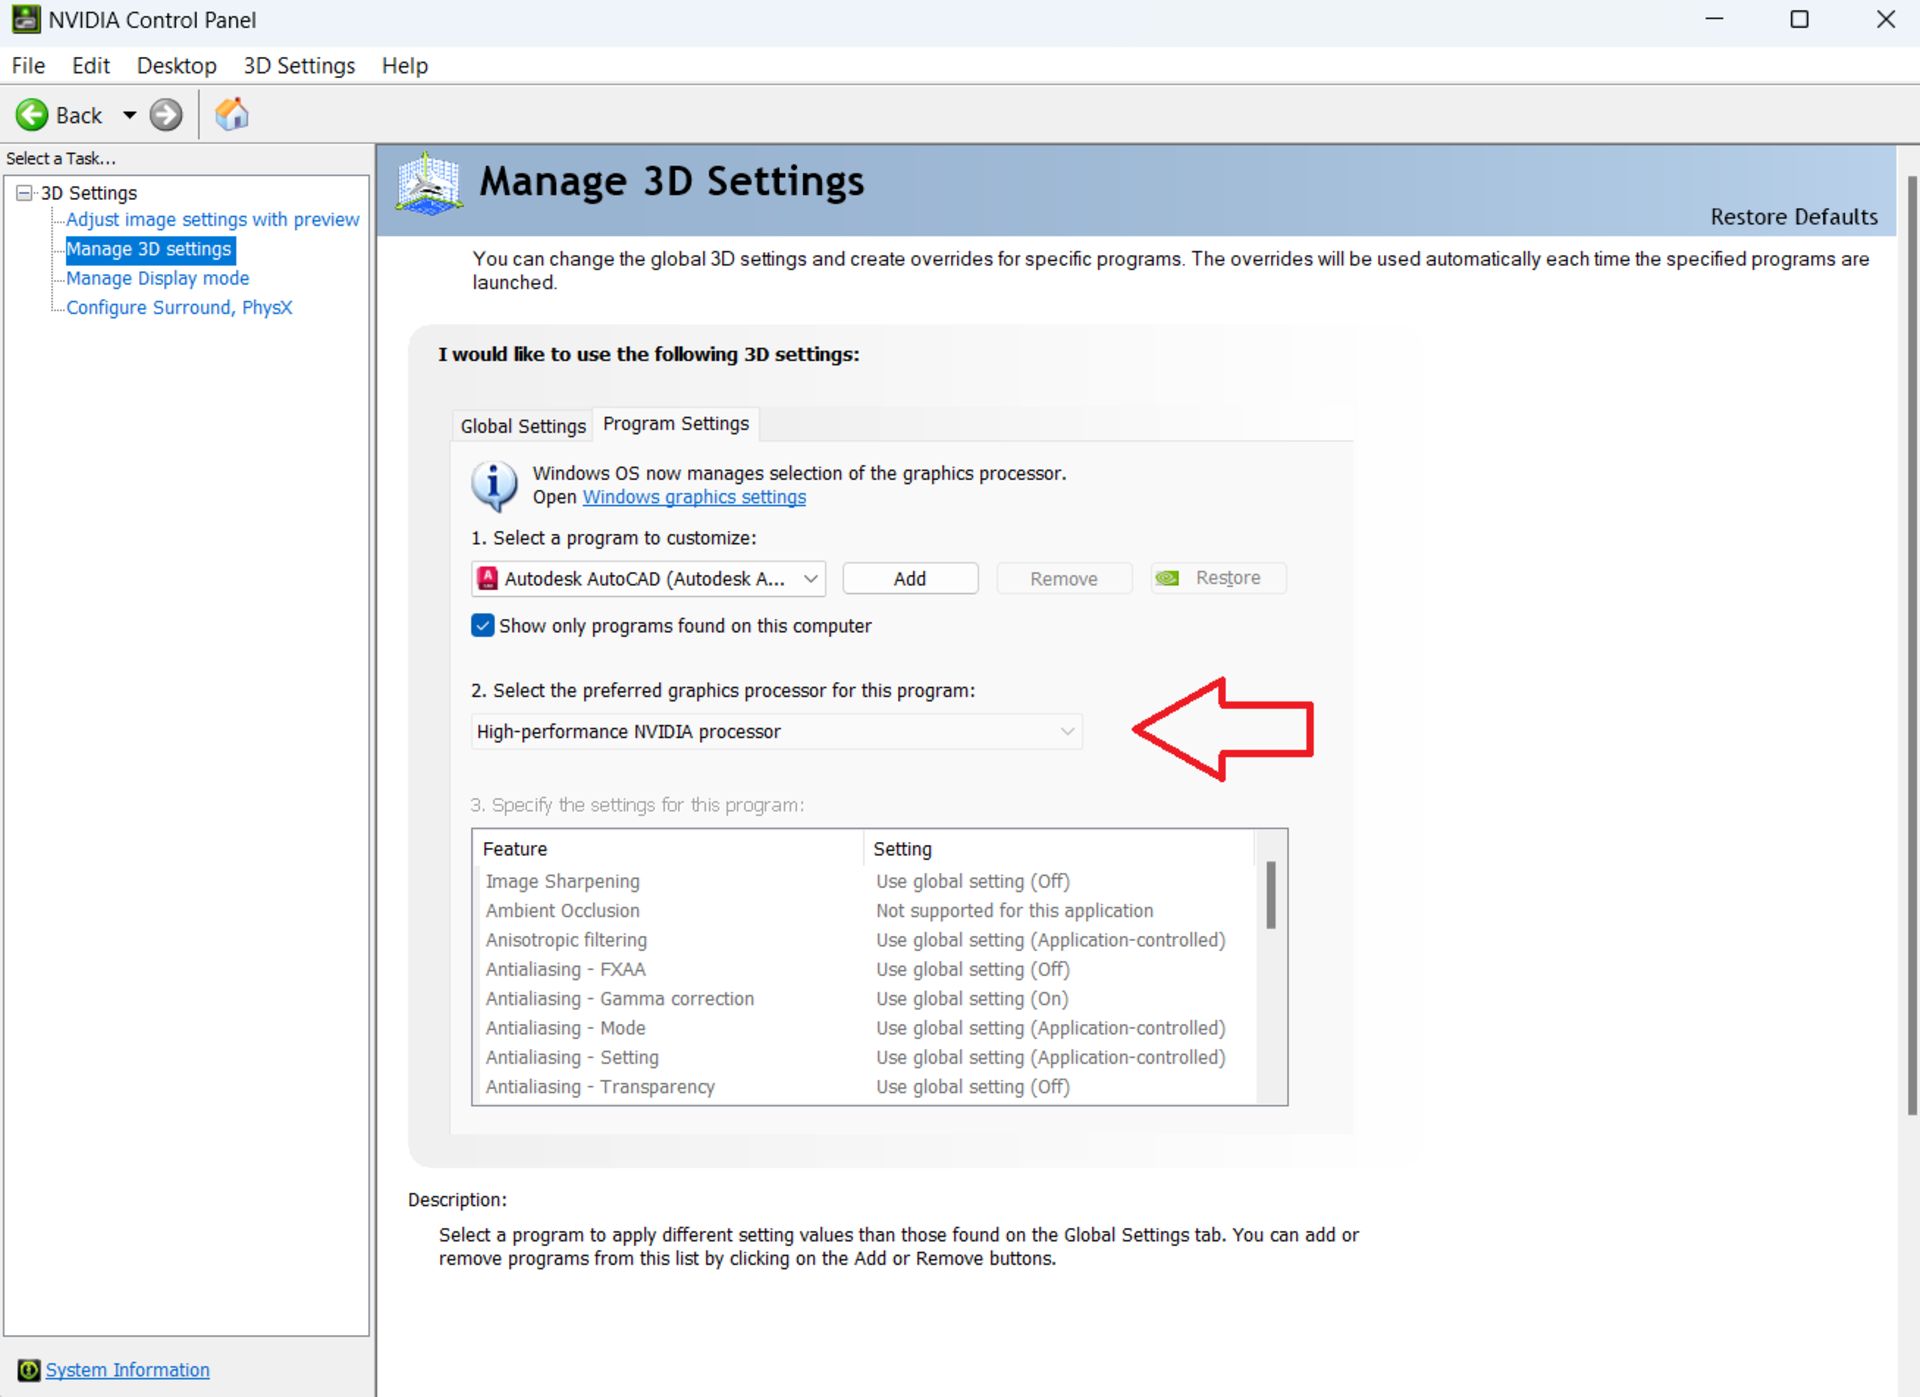
Task: Click the green Back arrow icon
Action: [31, 115]
